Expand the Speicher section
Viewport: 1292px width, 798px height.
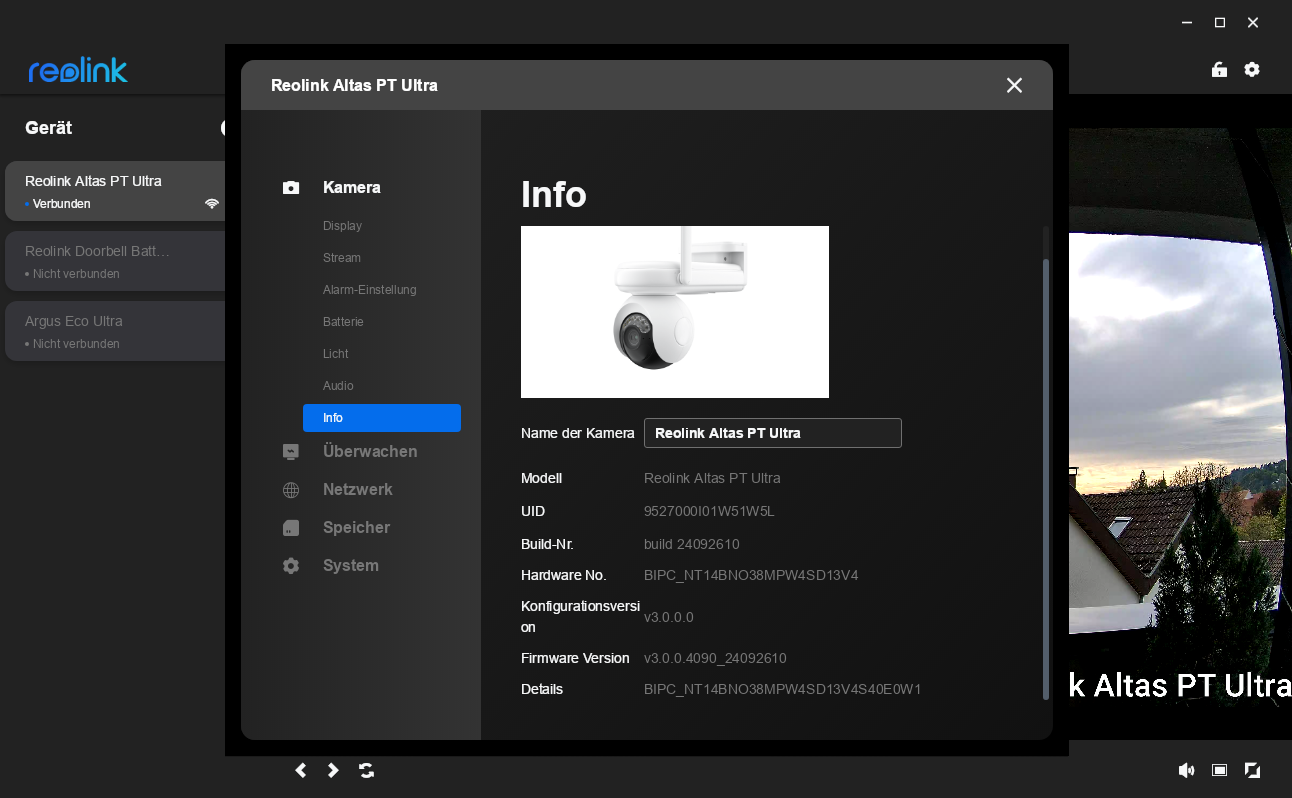(x=356, y=528)
